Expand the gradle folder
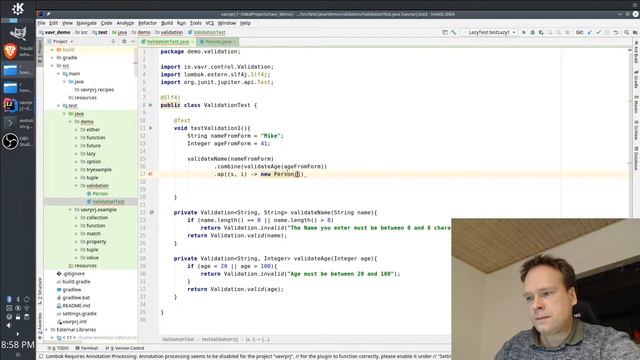The width and height of the screenshot is (640, 360). 52,58
